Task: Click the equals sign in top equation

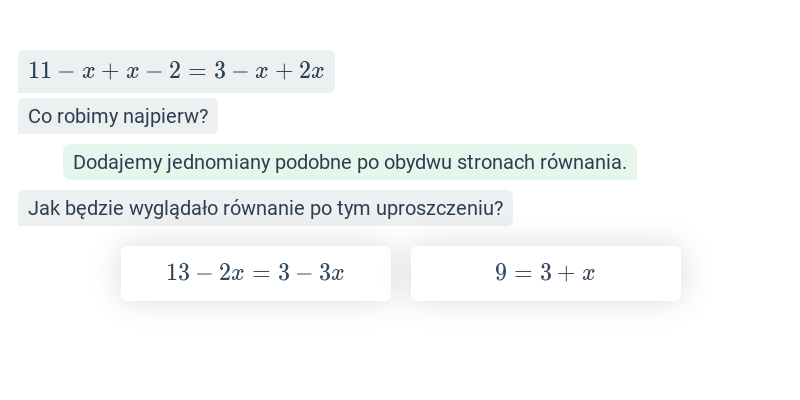Action: tap(197, 71)
